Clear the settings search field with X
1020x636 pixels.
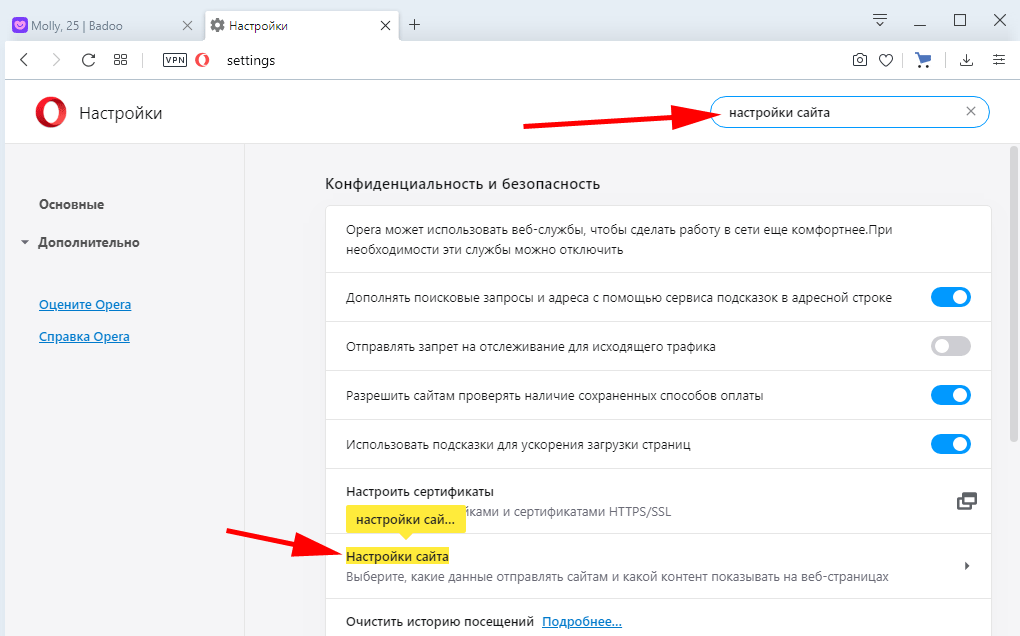click(x=970, y=112)
